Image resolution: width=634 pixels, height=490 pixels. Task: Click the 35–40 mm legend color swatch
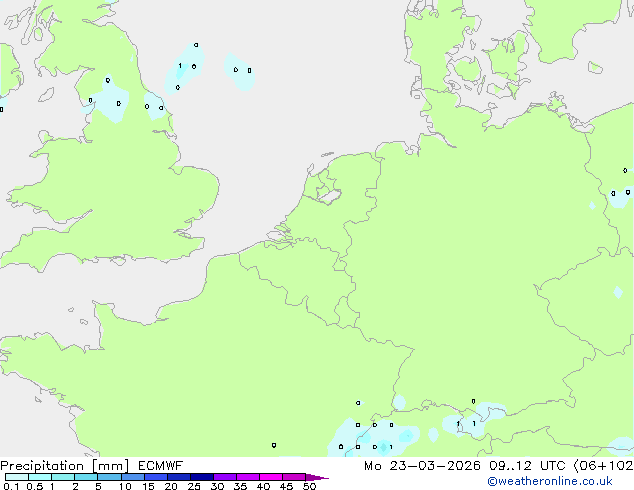click(x=248, y=477)
